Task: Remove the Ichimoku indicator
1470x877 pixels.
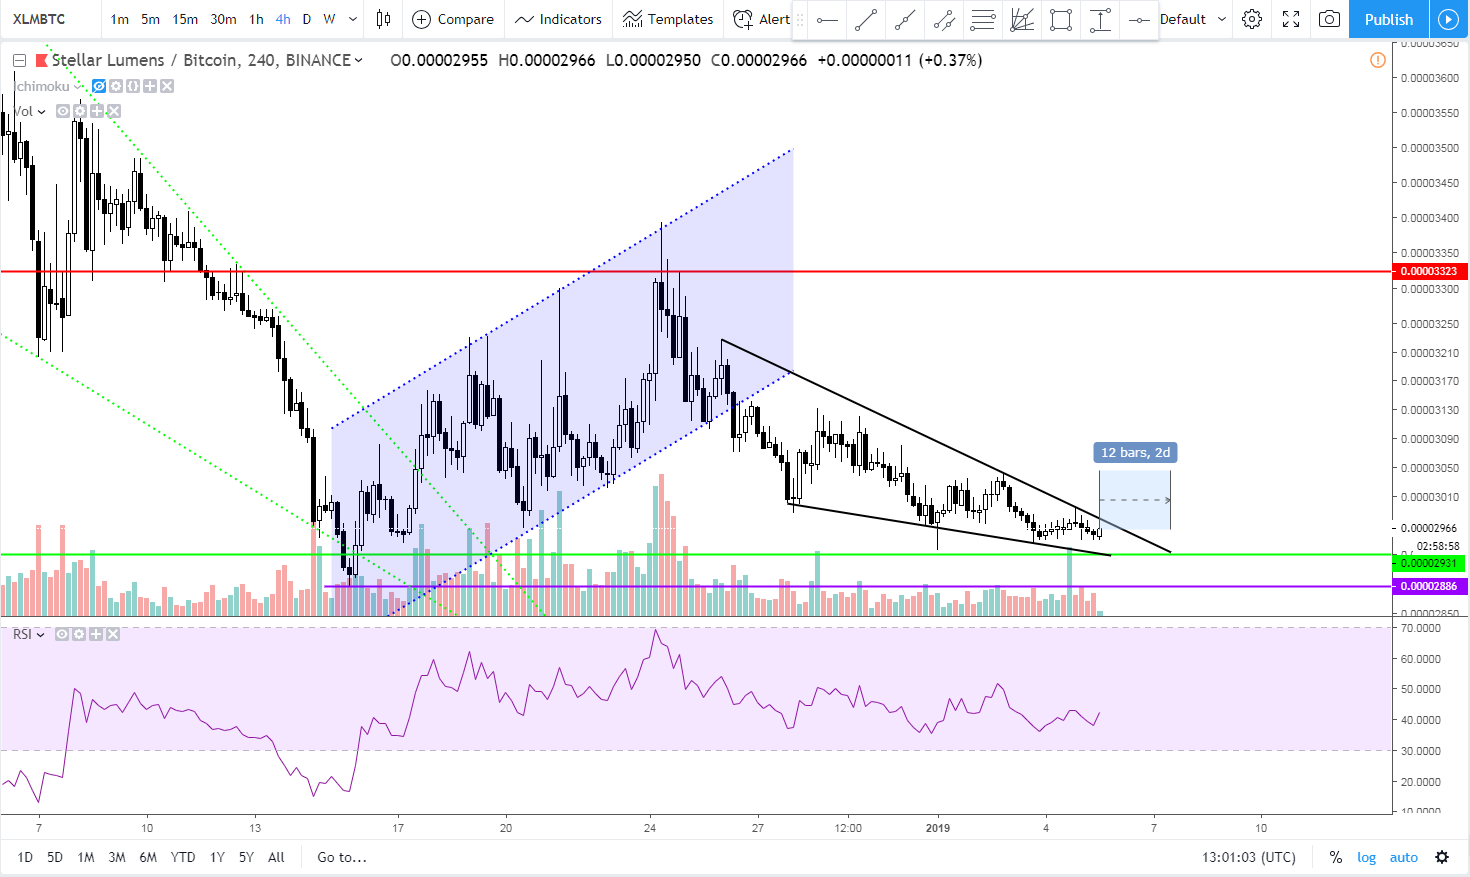Action: click(167, 86)
